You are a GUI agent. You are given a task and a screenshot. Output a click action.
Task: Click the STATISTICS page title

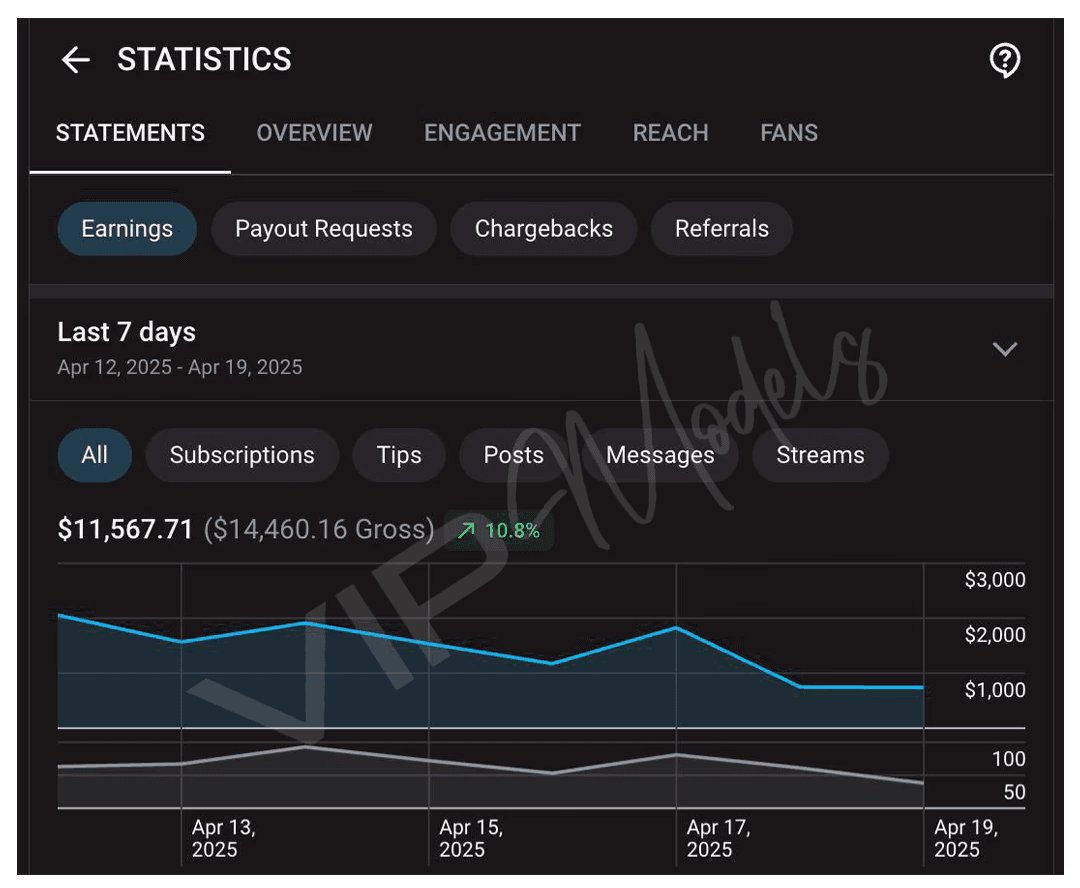click(205, 59)
